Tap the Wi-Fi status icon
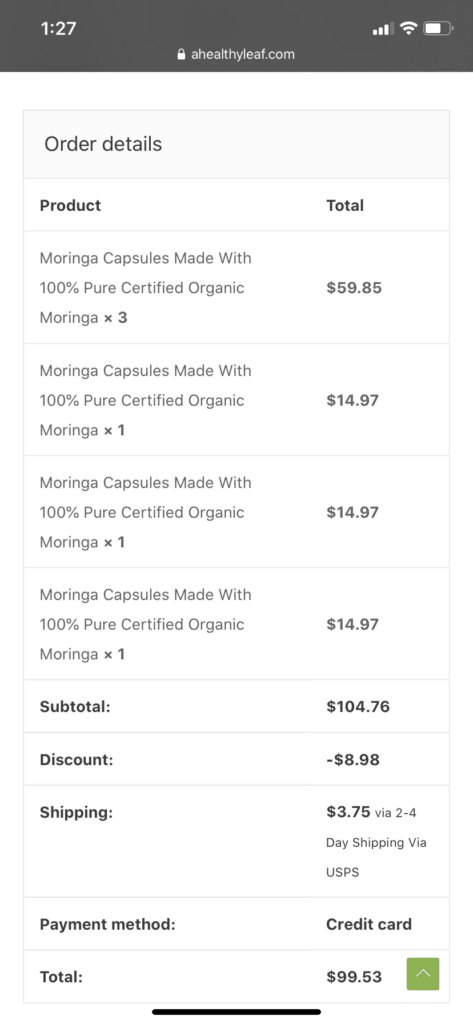The image size is (473, 1024). tap(409, 28)
